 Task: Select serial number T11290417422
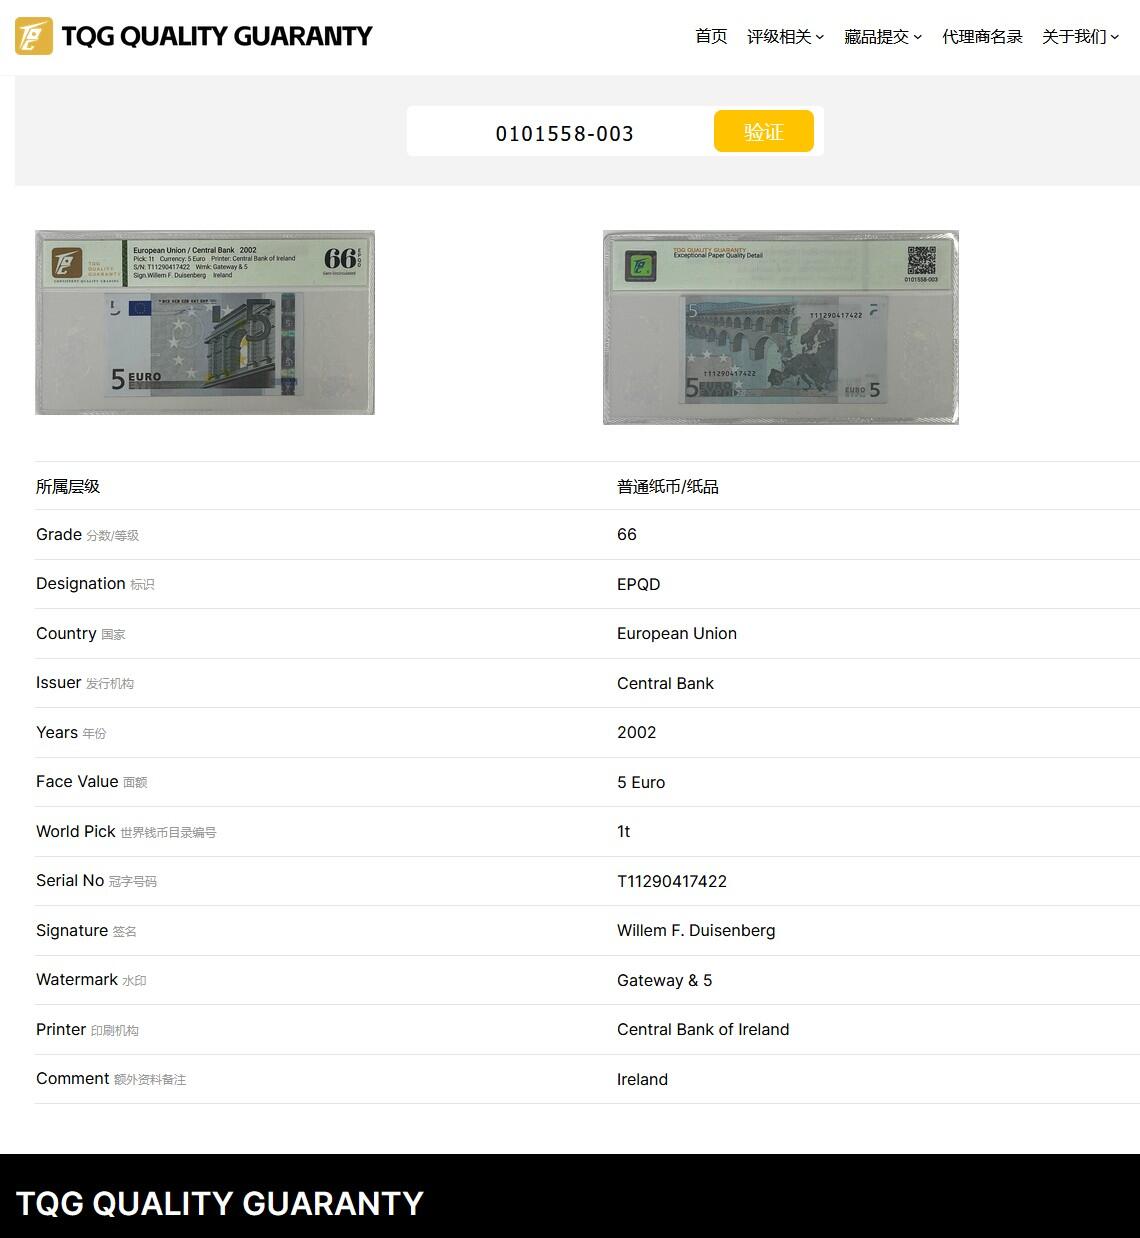tap(672, 881)
